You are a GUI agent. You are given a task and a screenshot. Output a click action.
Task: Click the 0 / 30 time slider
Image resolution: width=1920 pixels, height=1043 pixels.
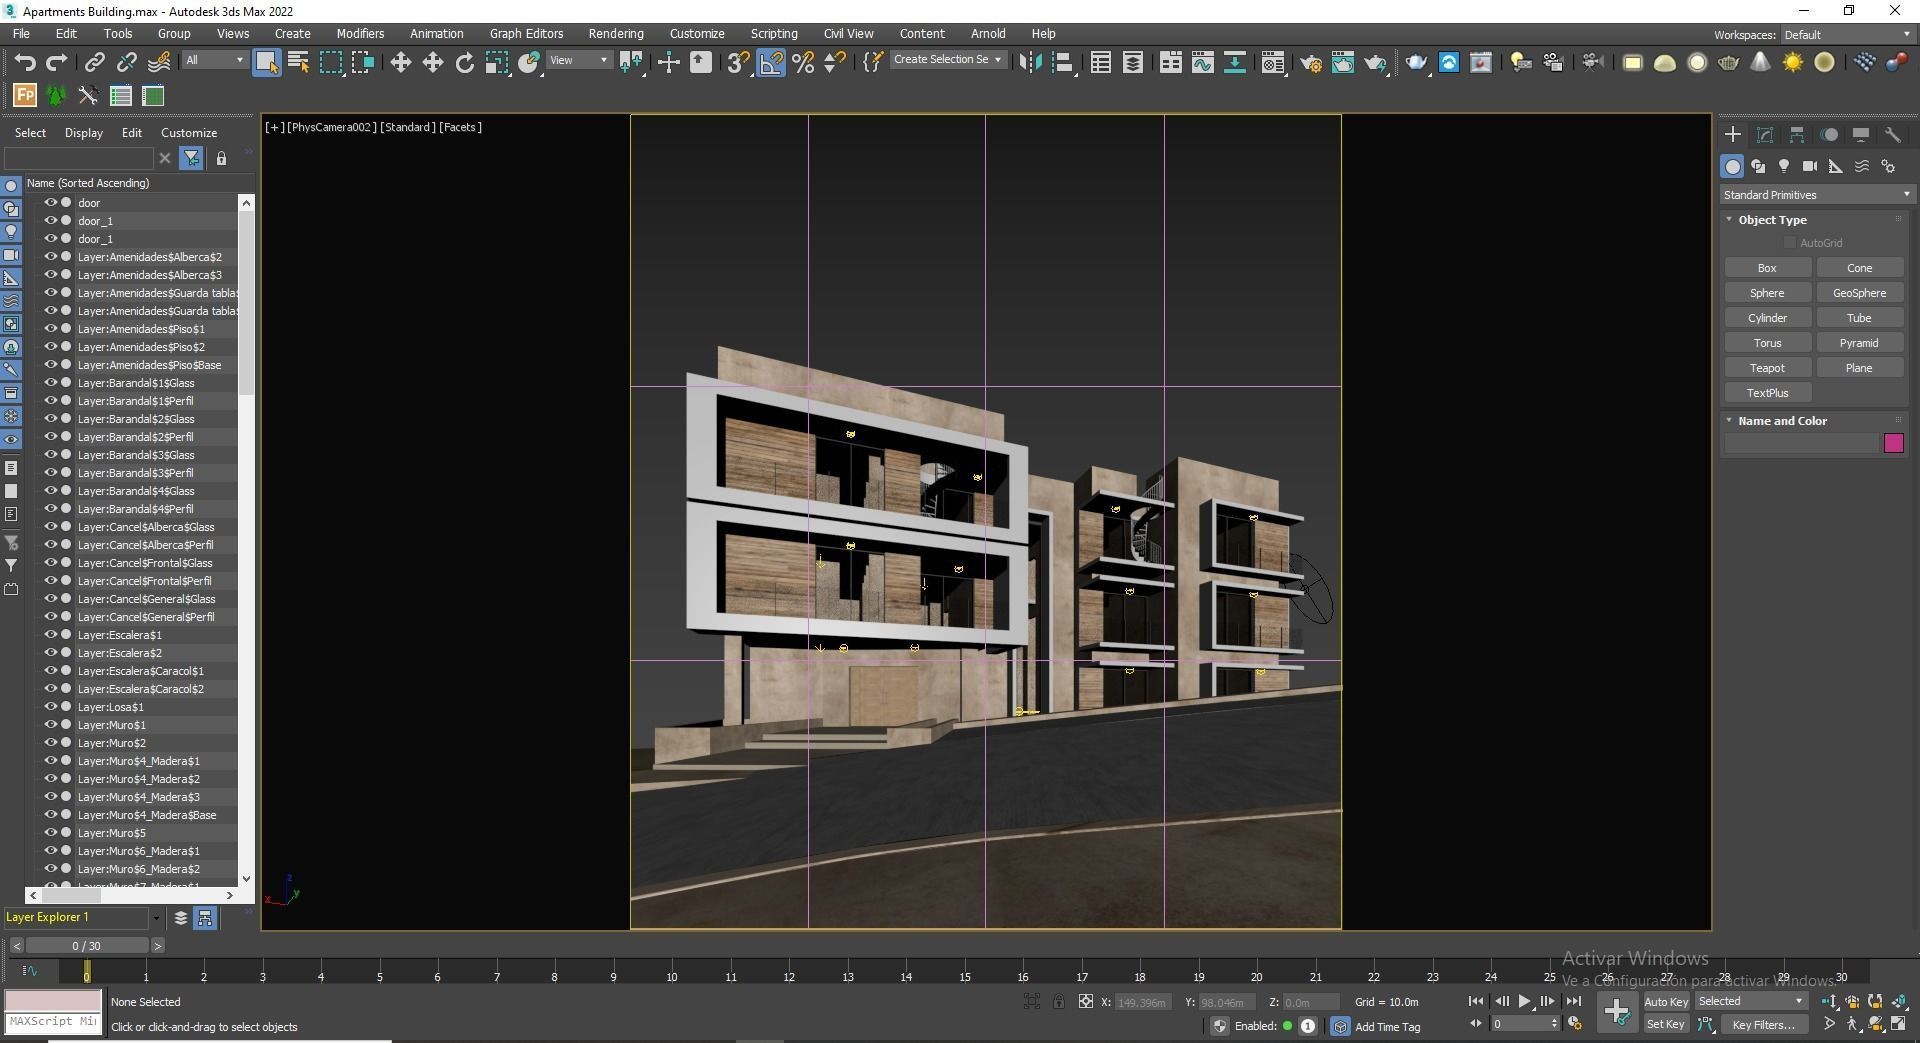[87, 946]
